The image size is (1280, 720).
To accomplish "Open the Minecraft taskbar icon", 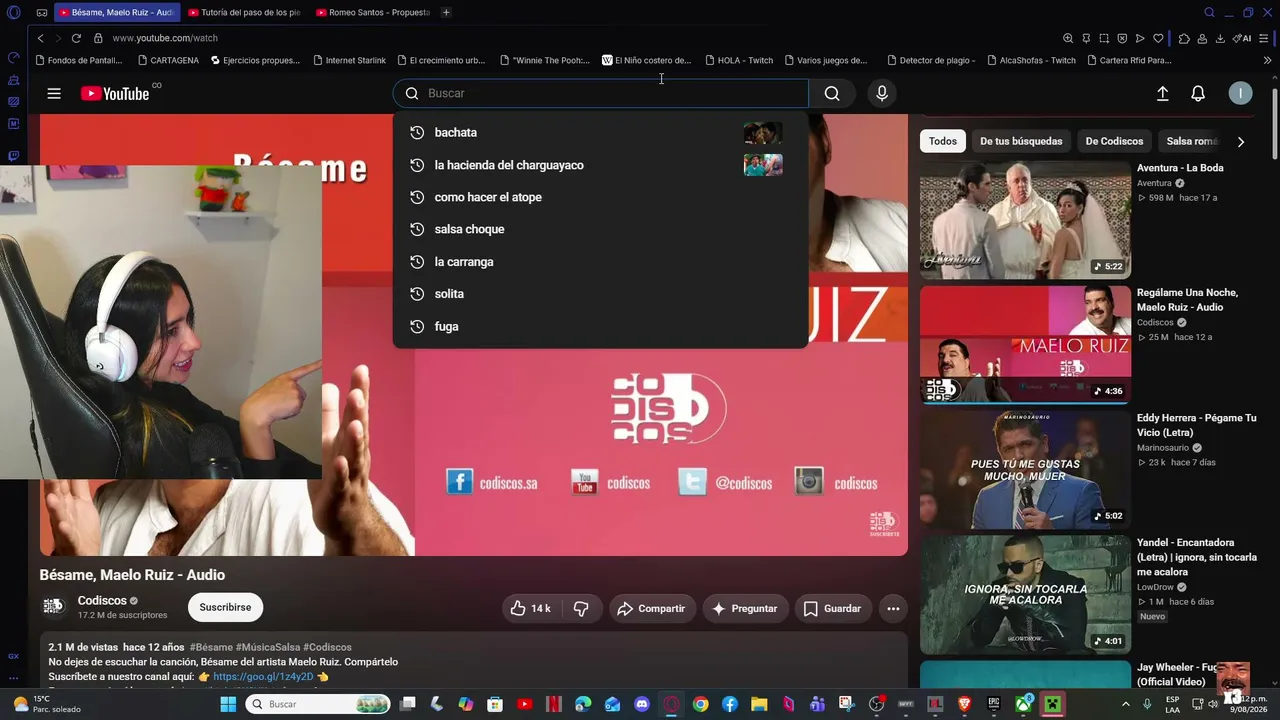I will coord(1052,704).
